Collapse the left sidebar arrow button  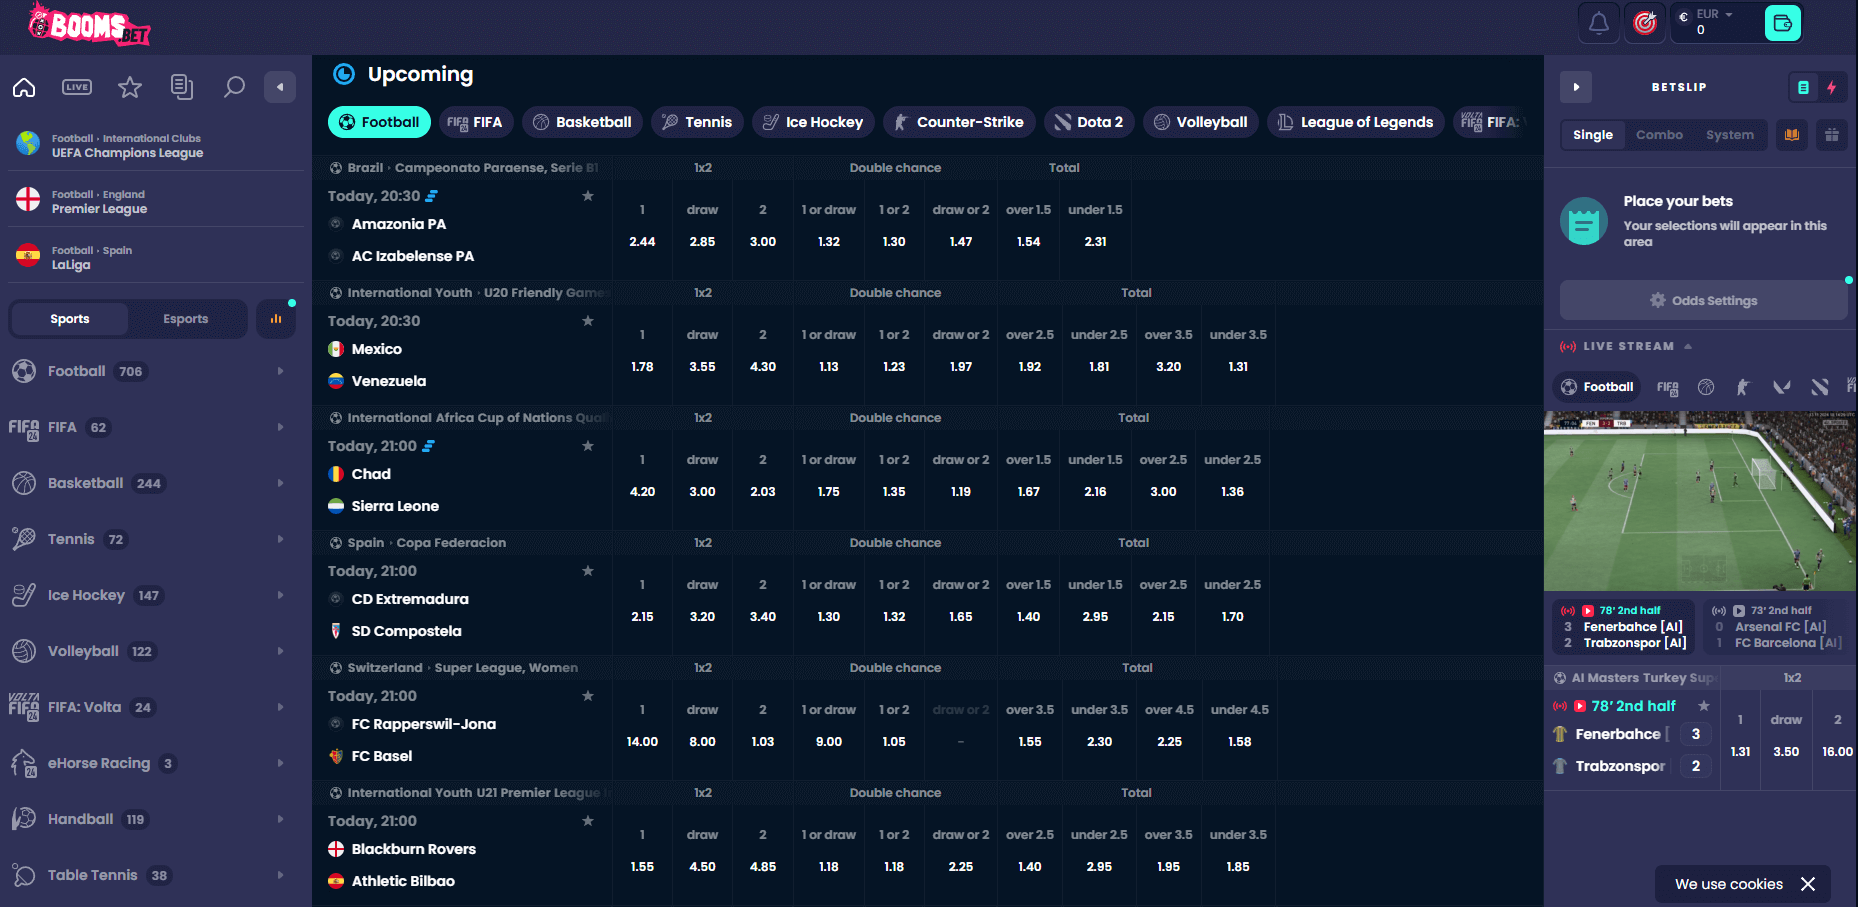(280, 87)
